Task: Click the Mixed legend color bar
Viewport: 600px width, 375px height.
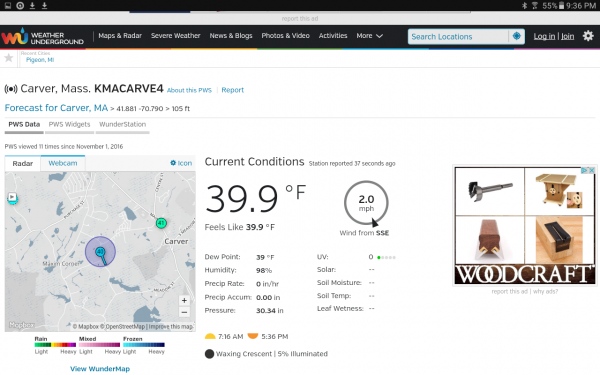Action: click(99, 345)
